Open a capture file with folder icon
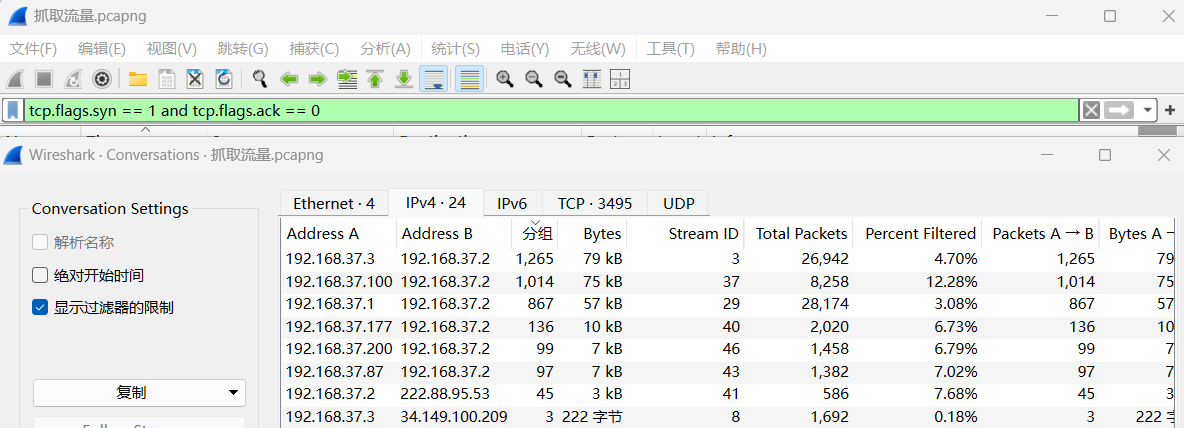The image size is (1184, 428). click(137, 79)
